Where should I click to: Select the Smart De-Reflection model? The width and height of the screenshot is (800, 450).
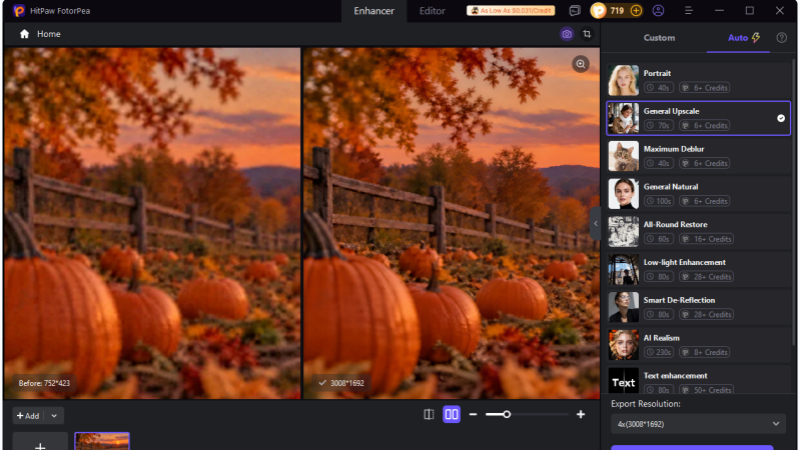pos(698,307)
